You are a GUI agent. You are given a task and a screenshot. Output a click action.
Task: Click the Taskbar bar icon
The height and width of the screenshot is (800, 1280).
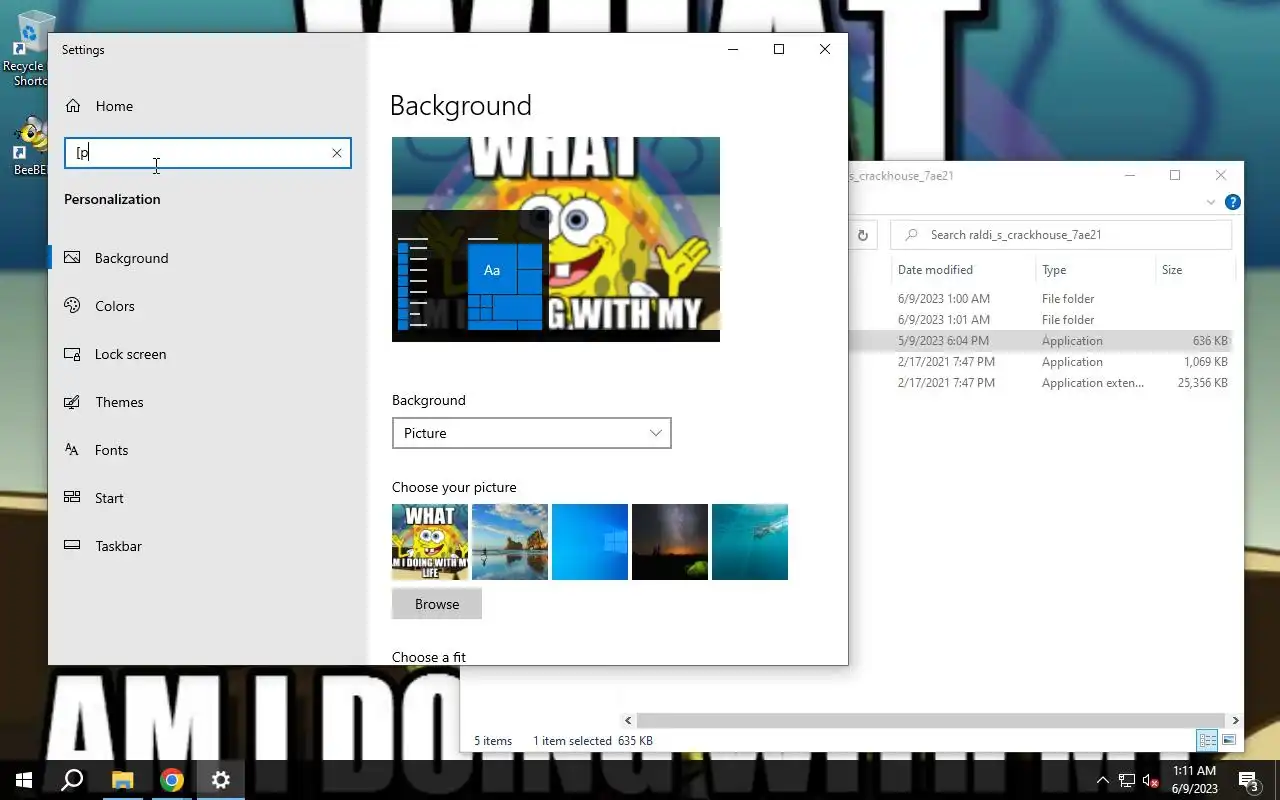[72, 545]
